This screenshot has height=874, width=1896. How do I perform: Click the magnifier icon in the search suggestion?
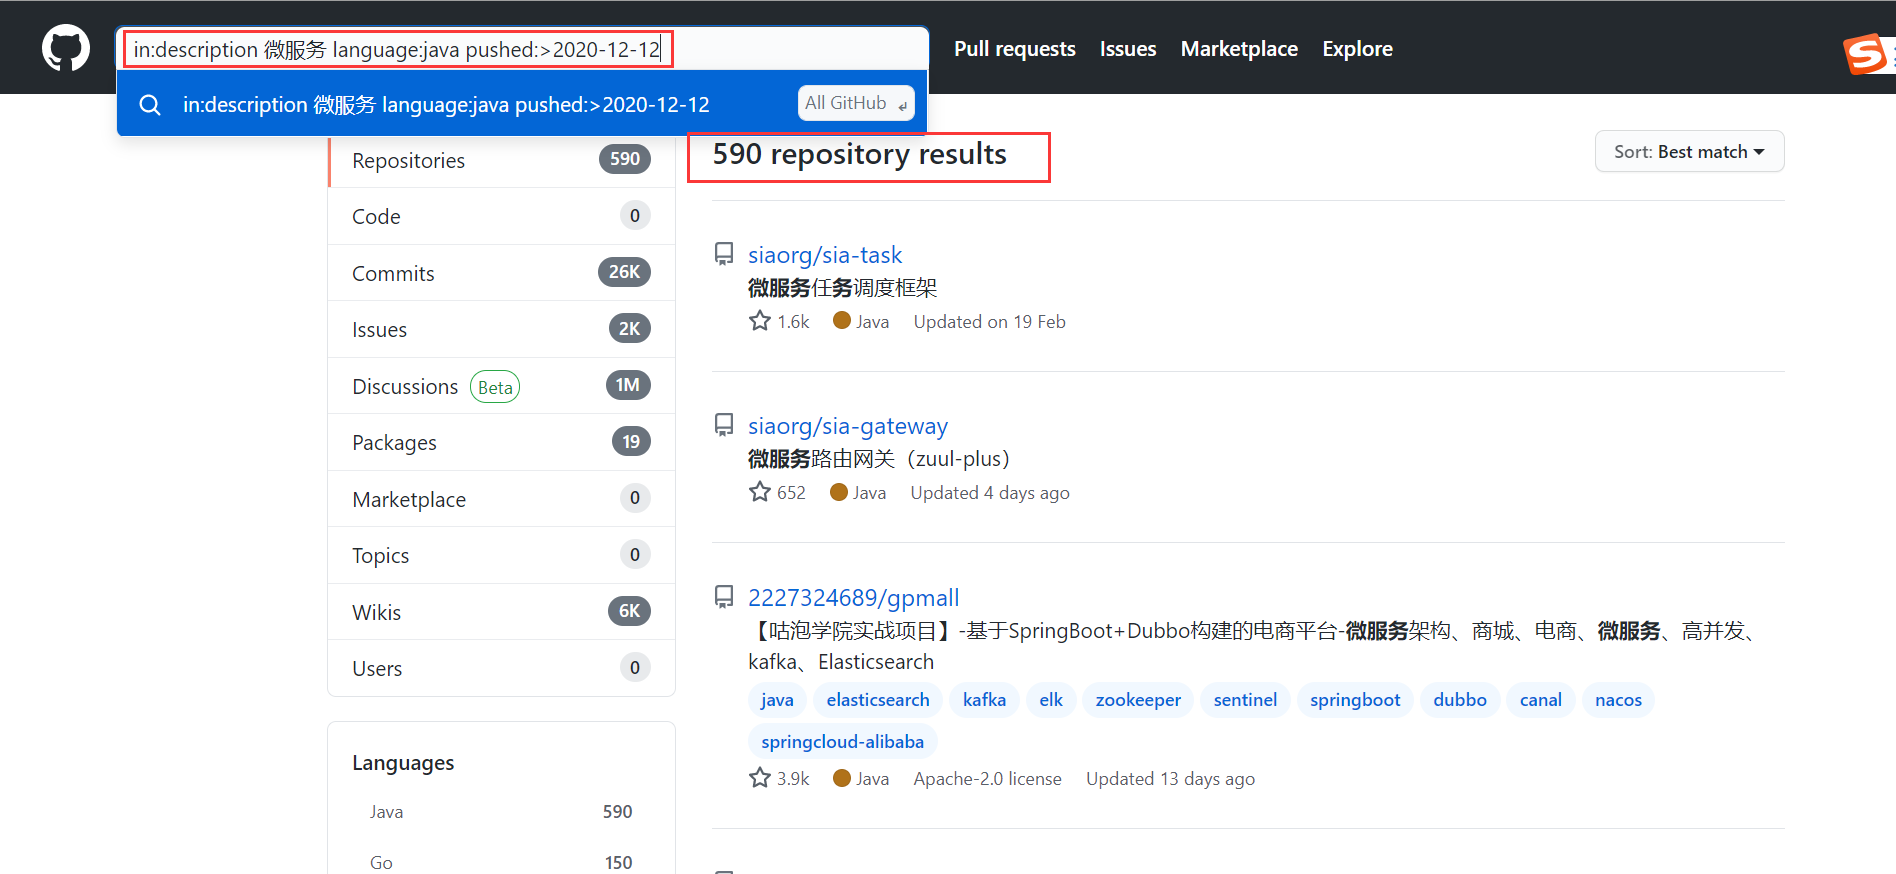click(150, 104)
